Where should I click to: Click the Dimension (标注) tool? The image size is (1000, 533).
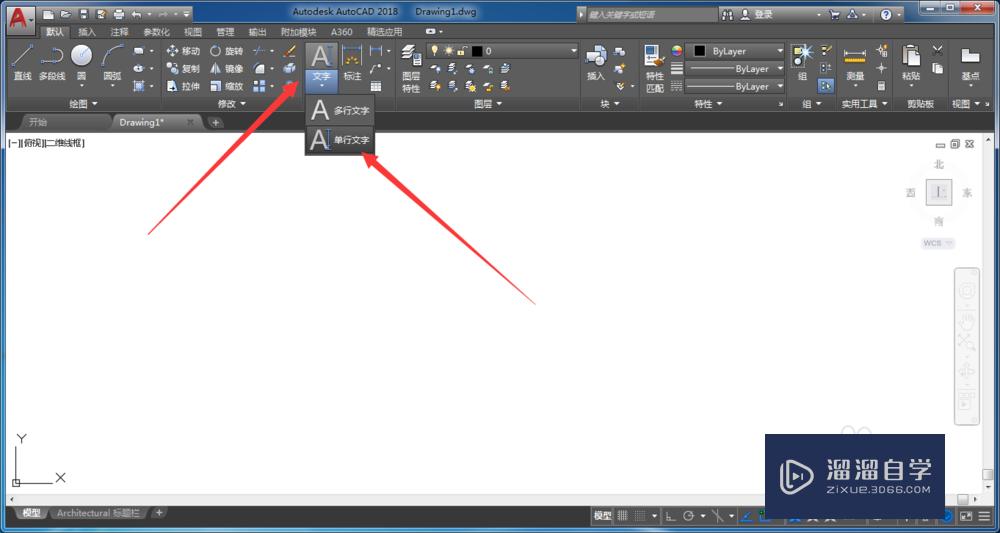(352, 62)
